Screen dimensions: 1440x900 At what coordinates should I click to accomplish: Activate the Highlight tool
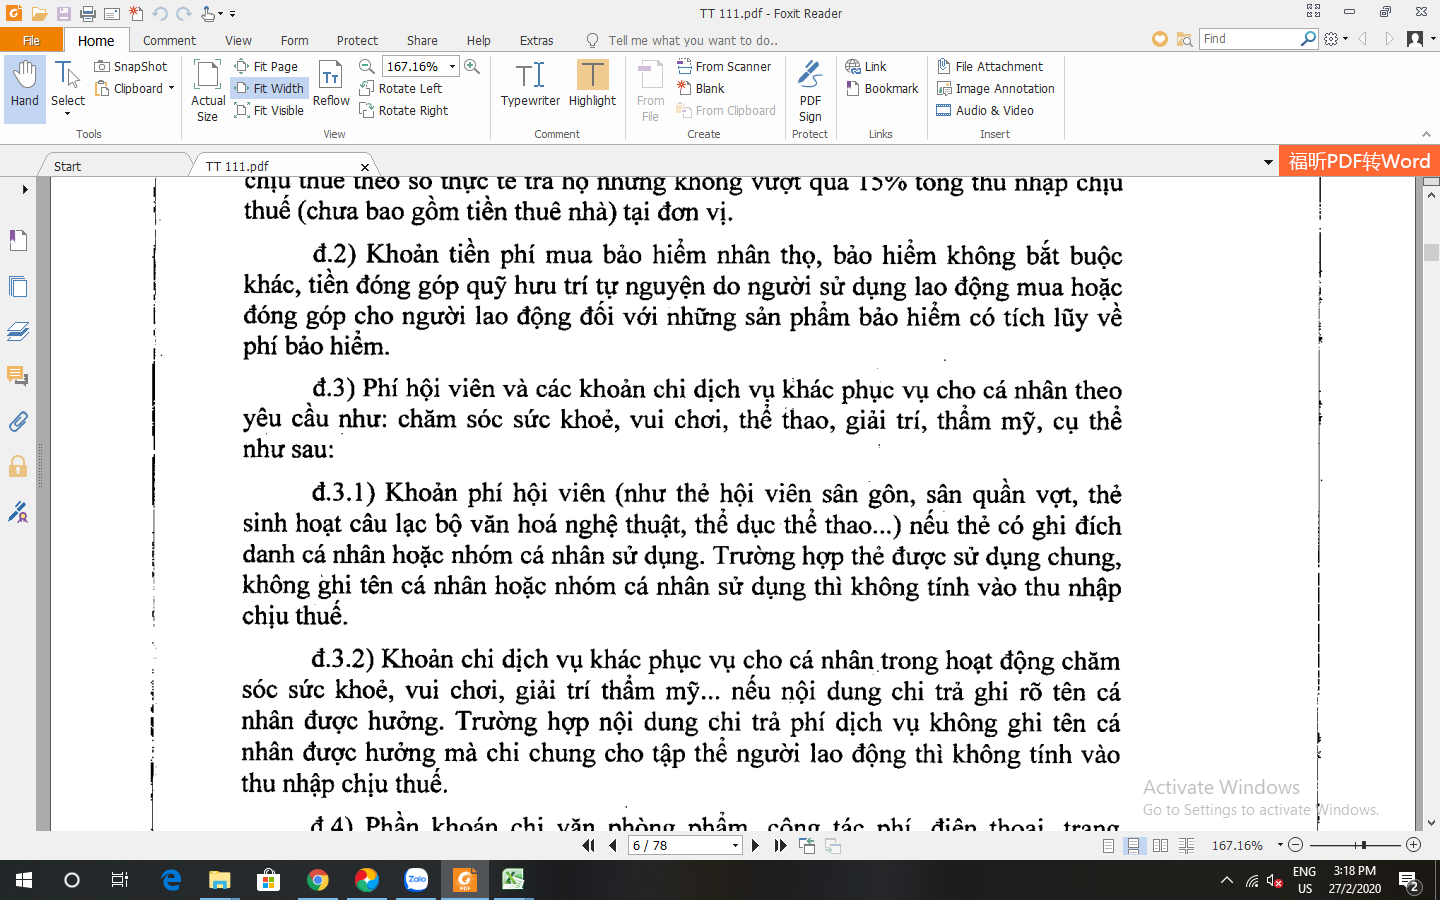(592, 84)
